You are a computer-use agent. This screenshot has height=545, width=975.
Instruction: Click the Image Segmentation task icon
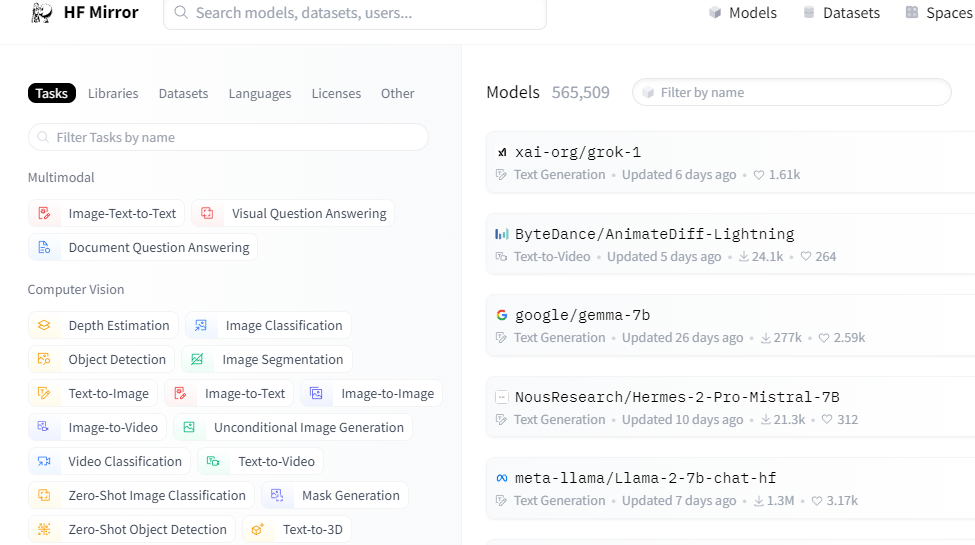[x=197, y=360]
